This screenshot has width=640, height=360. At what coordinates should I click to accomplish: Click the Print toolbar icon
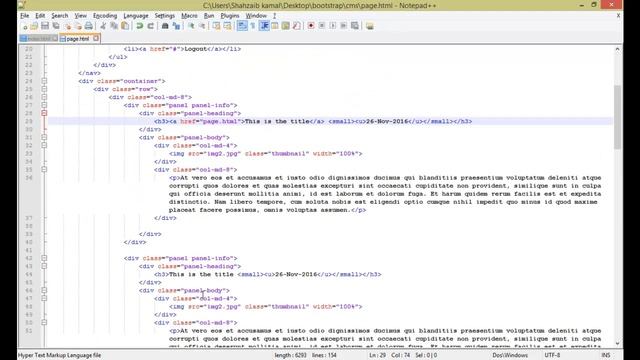(89, 26)
